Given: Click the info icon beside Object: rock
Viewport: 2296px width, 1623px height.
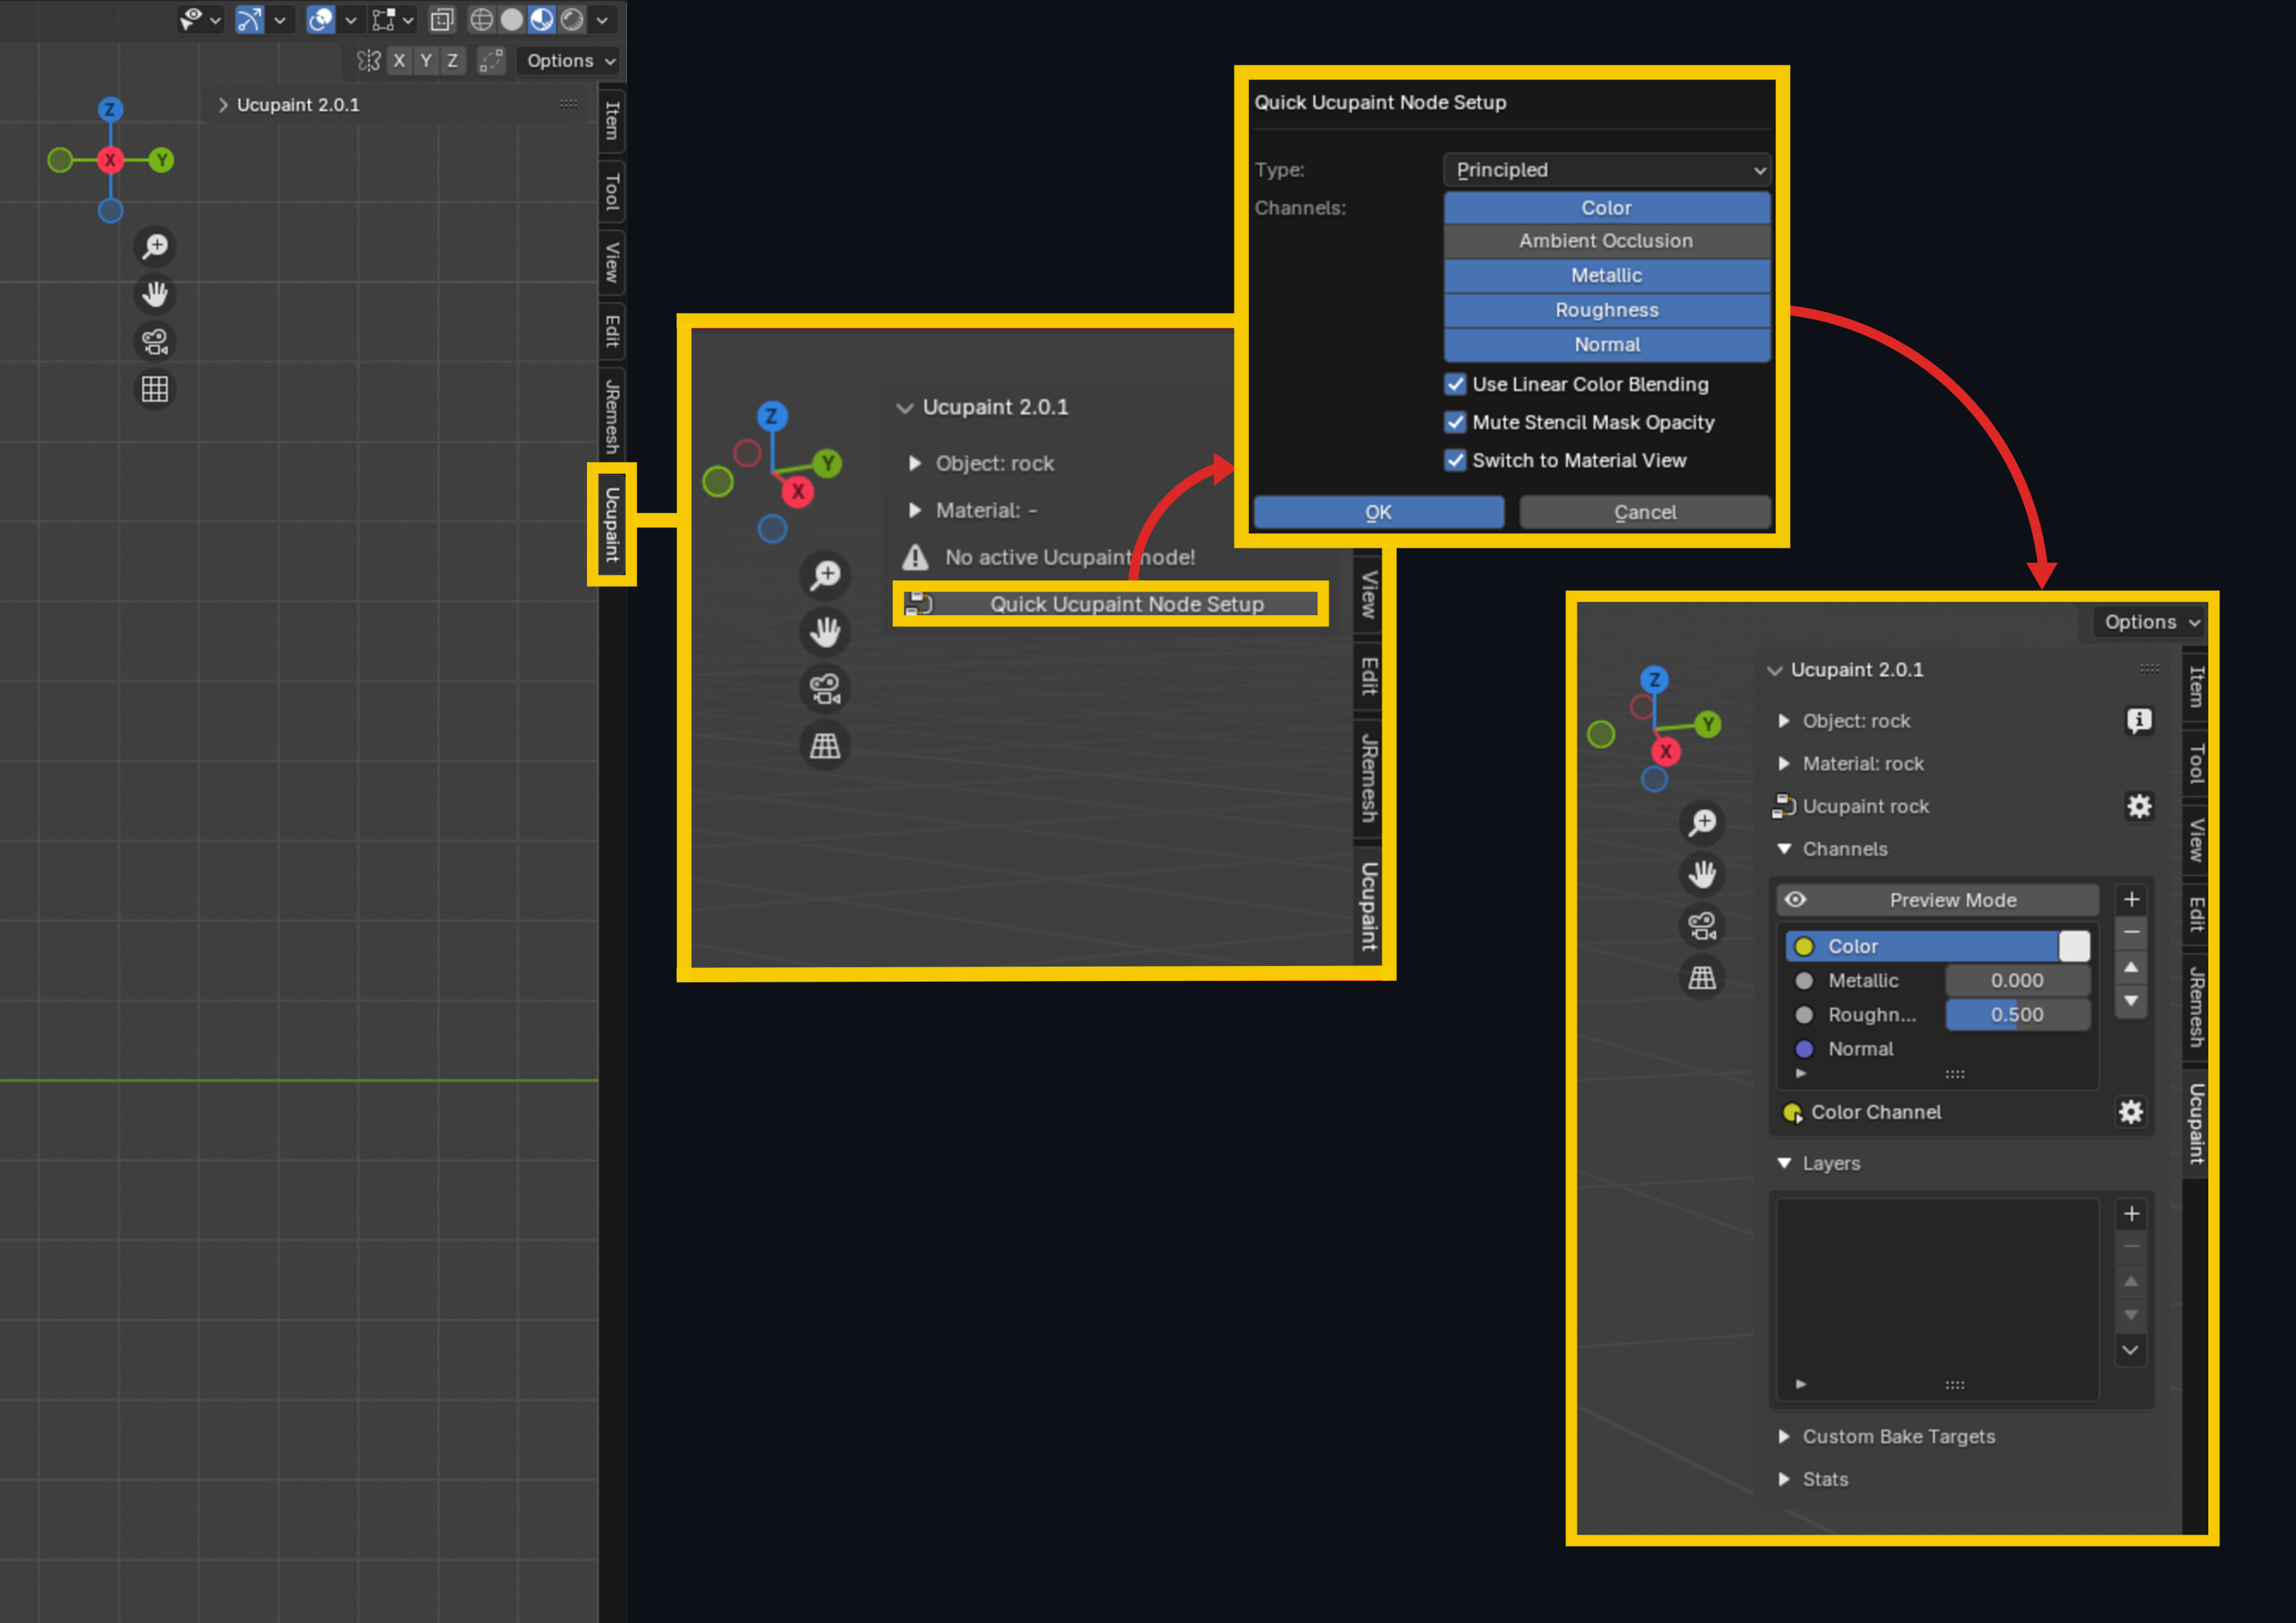Looking at the screenshot, I should pyautogui.click(x=2139, y=721).
